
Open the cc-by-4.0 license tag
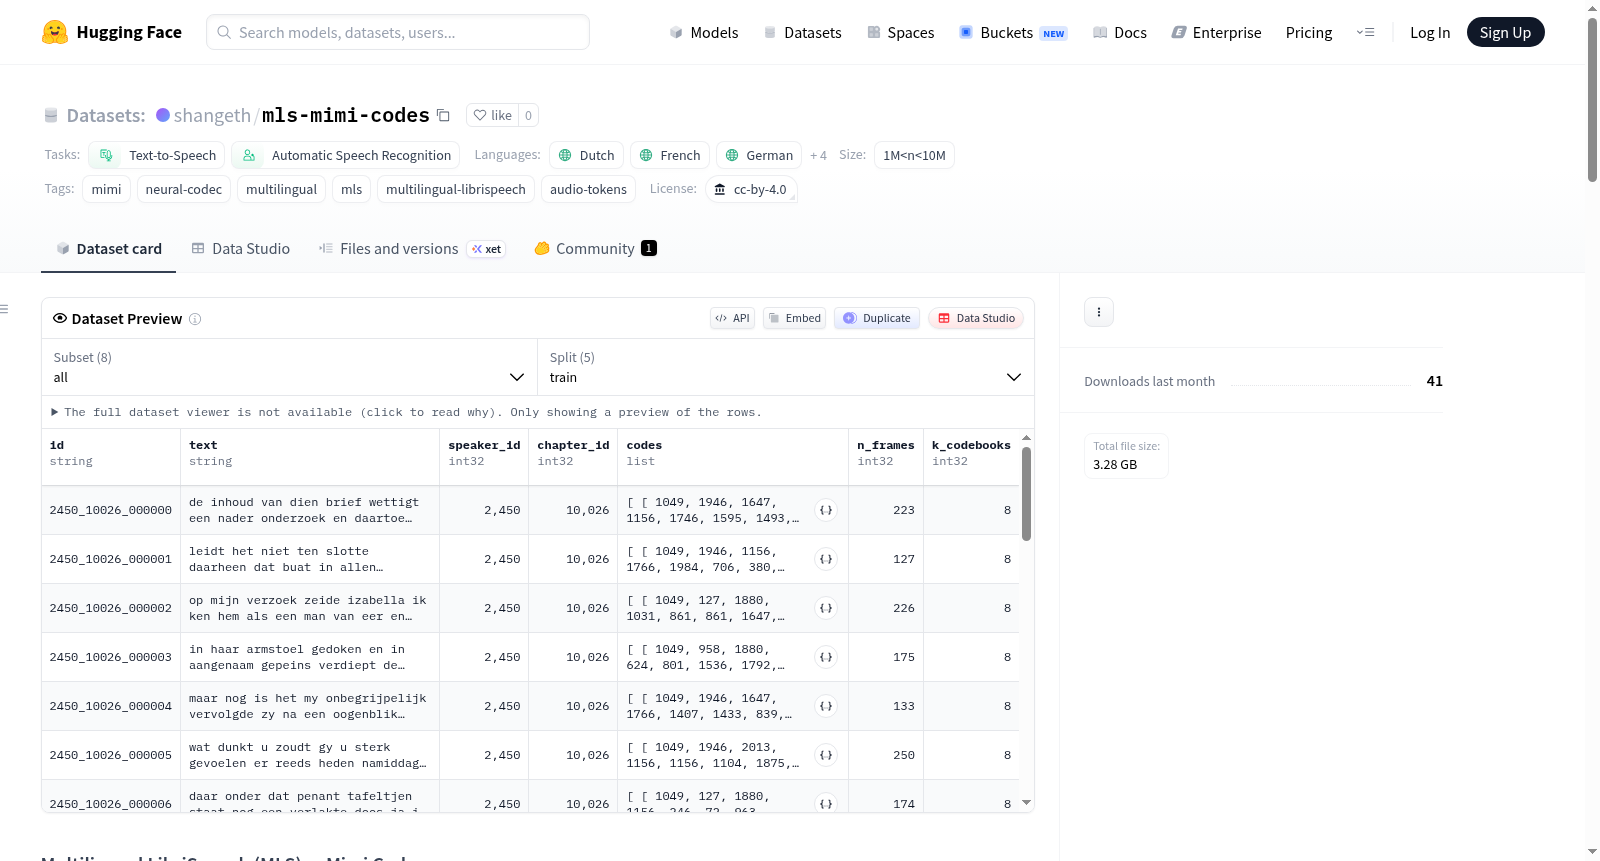(x=751, y=189)
